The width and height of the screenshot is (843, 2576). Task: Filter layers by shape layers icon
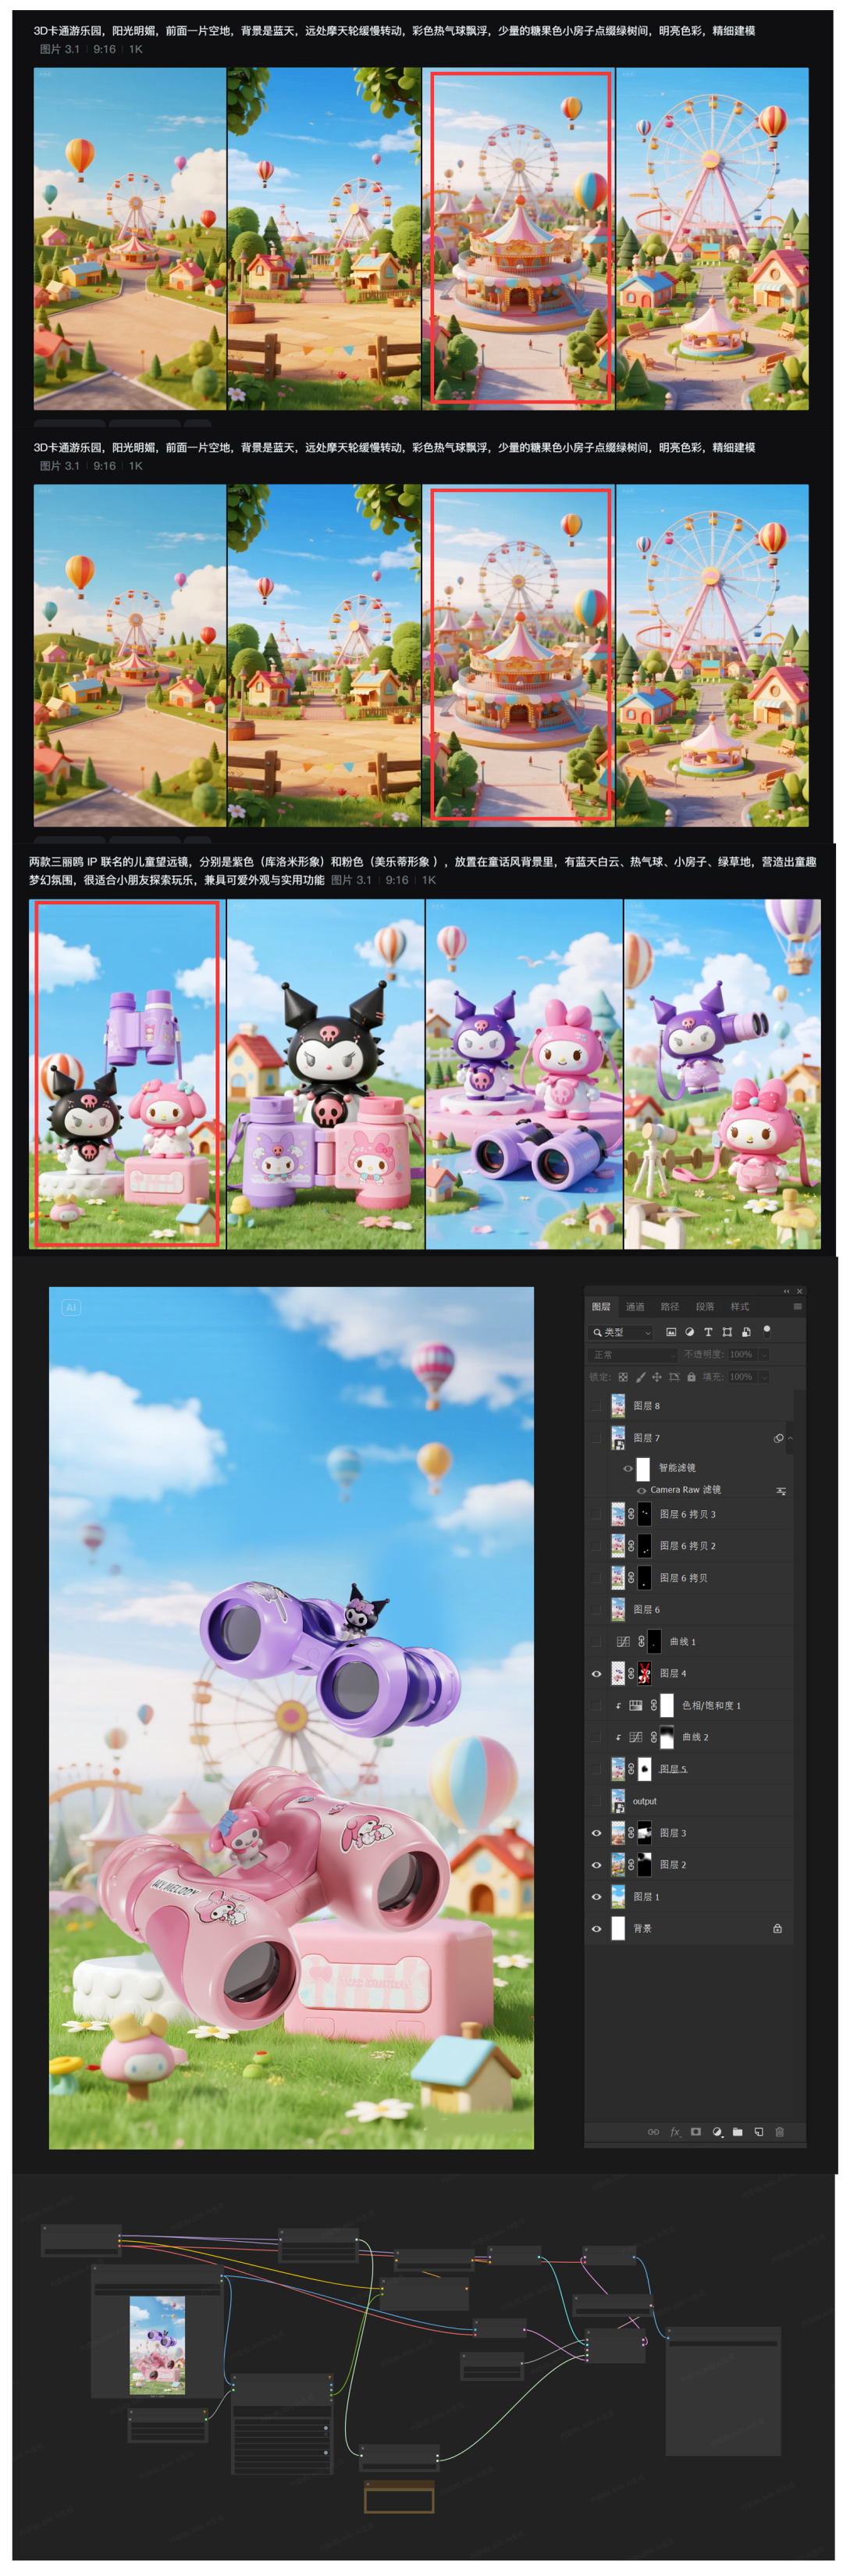point(727,1332)
